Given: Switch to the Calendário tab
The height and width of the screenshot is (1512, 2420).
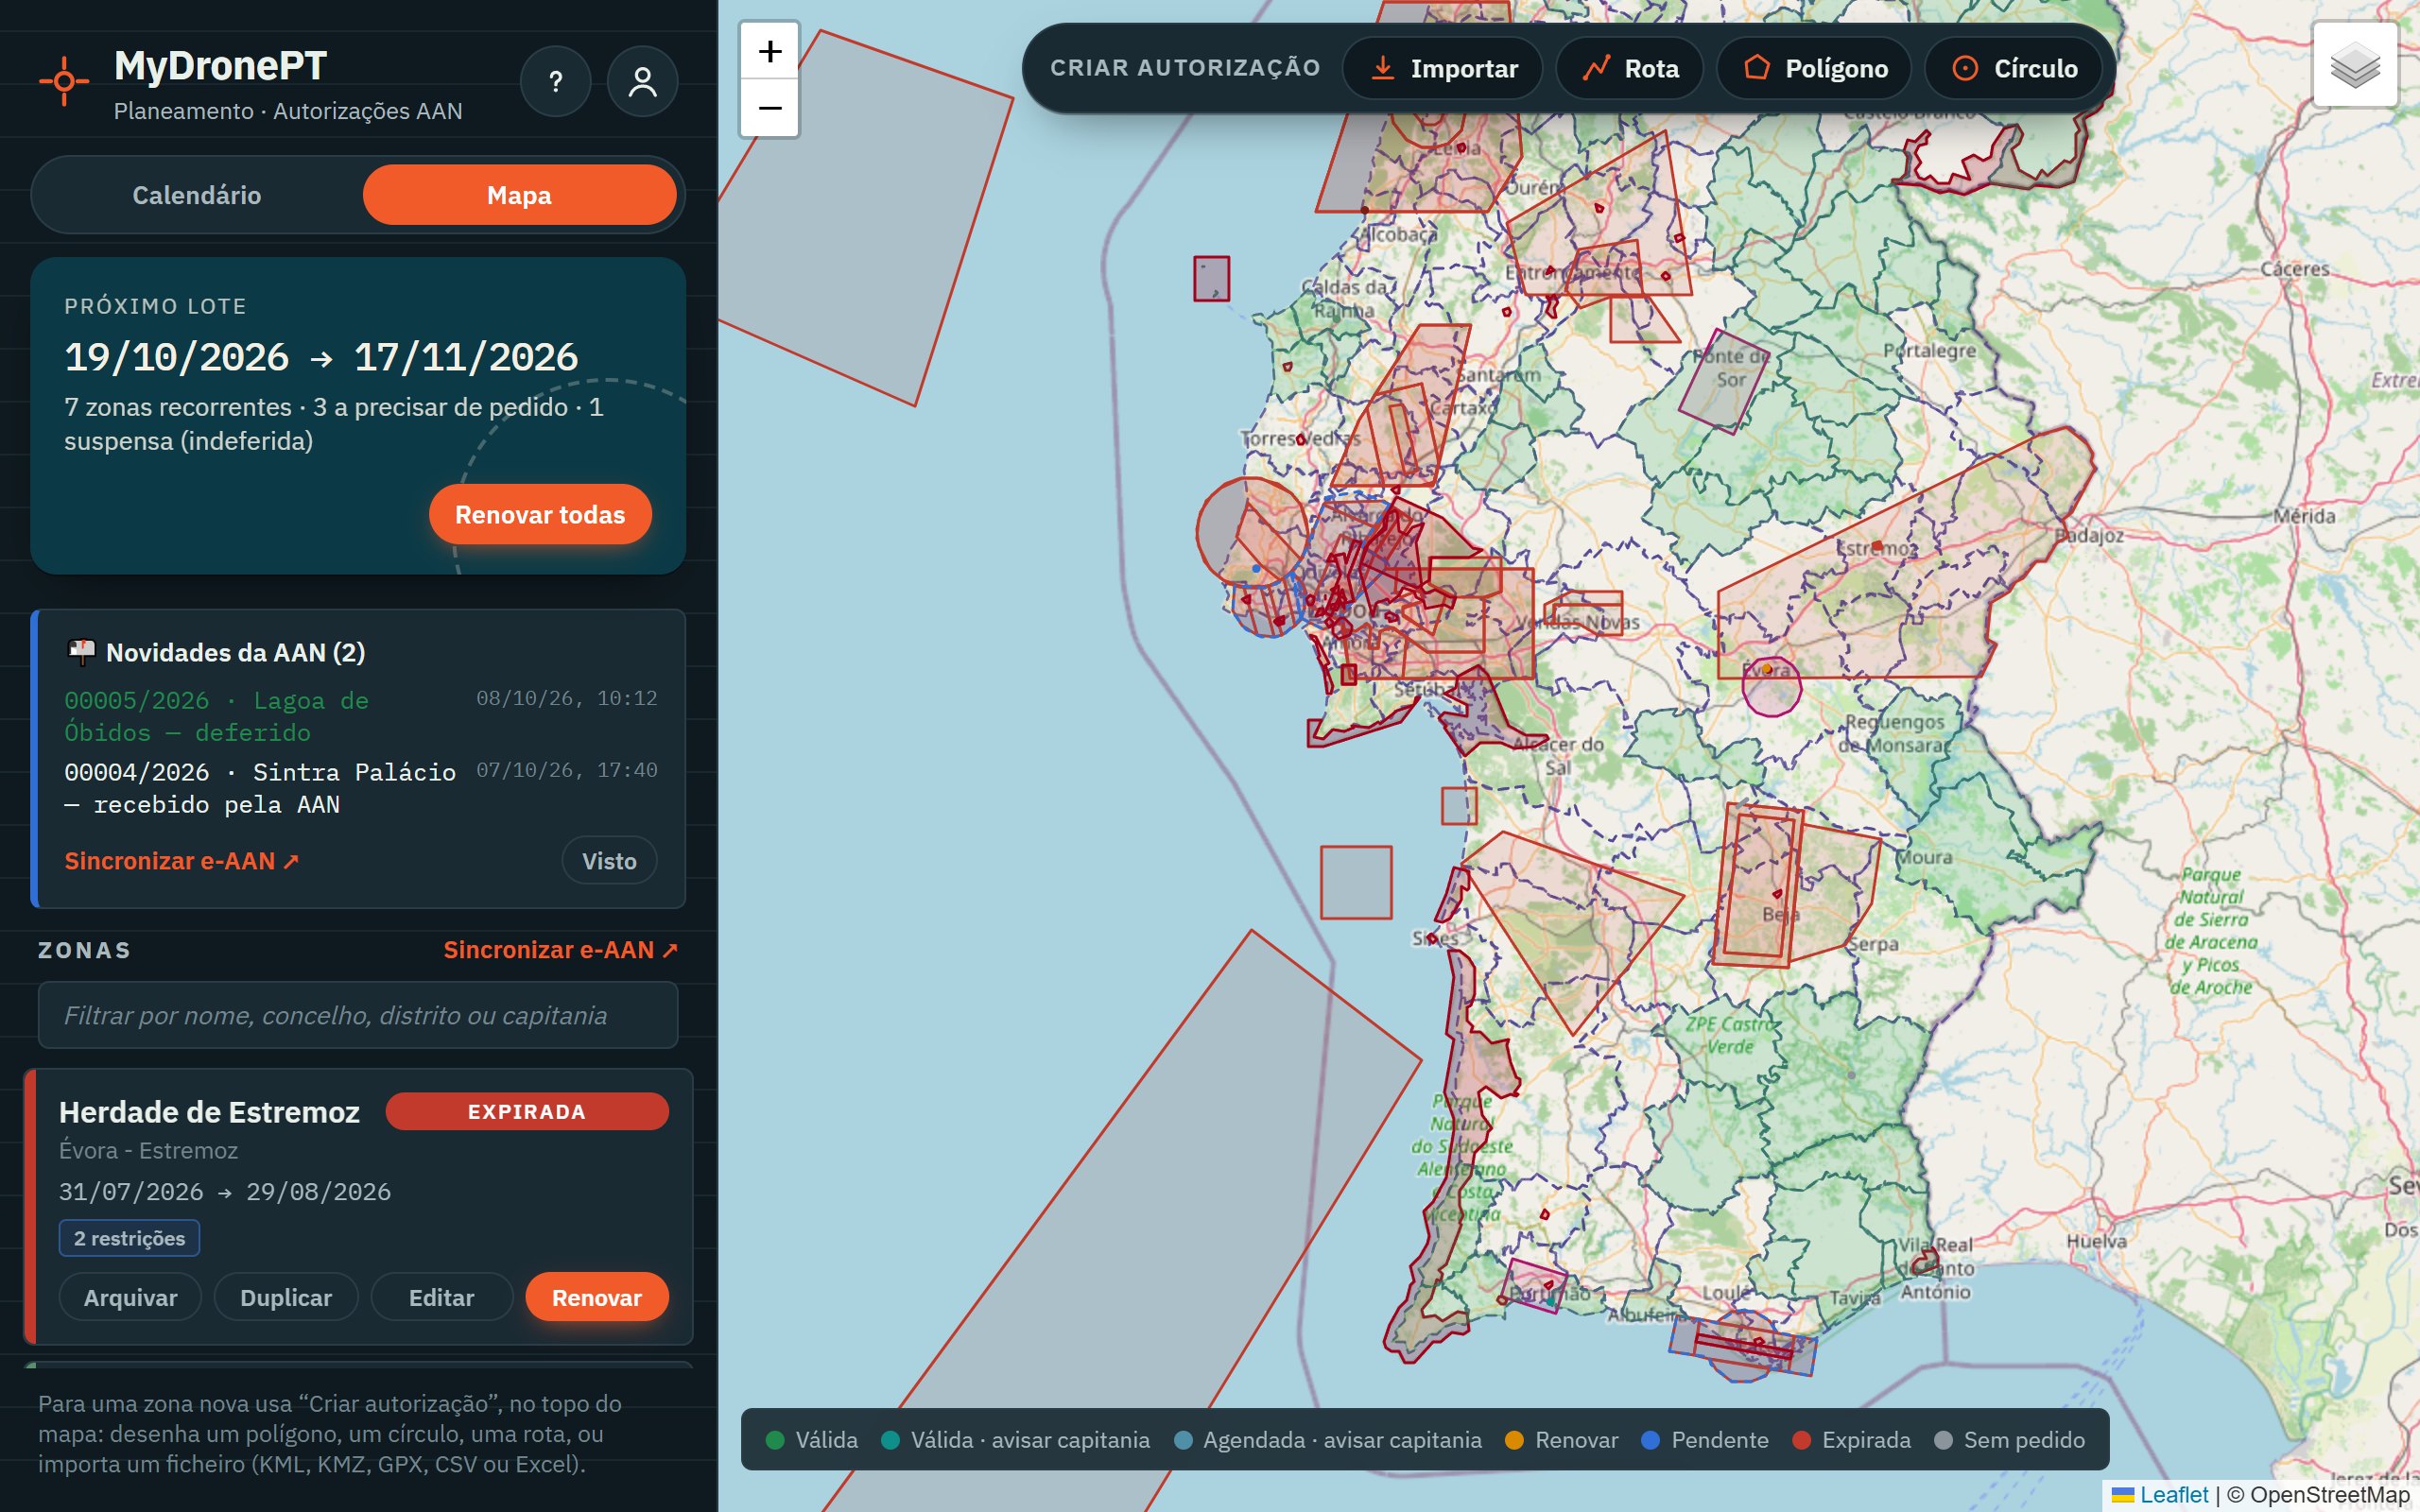Looking at the screenshot, I should (x=197, y=195).
